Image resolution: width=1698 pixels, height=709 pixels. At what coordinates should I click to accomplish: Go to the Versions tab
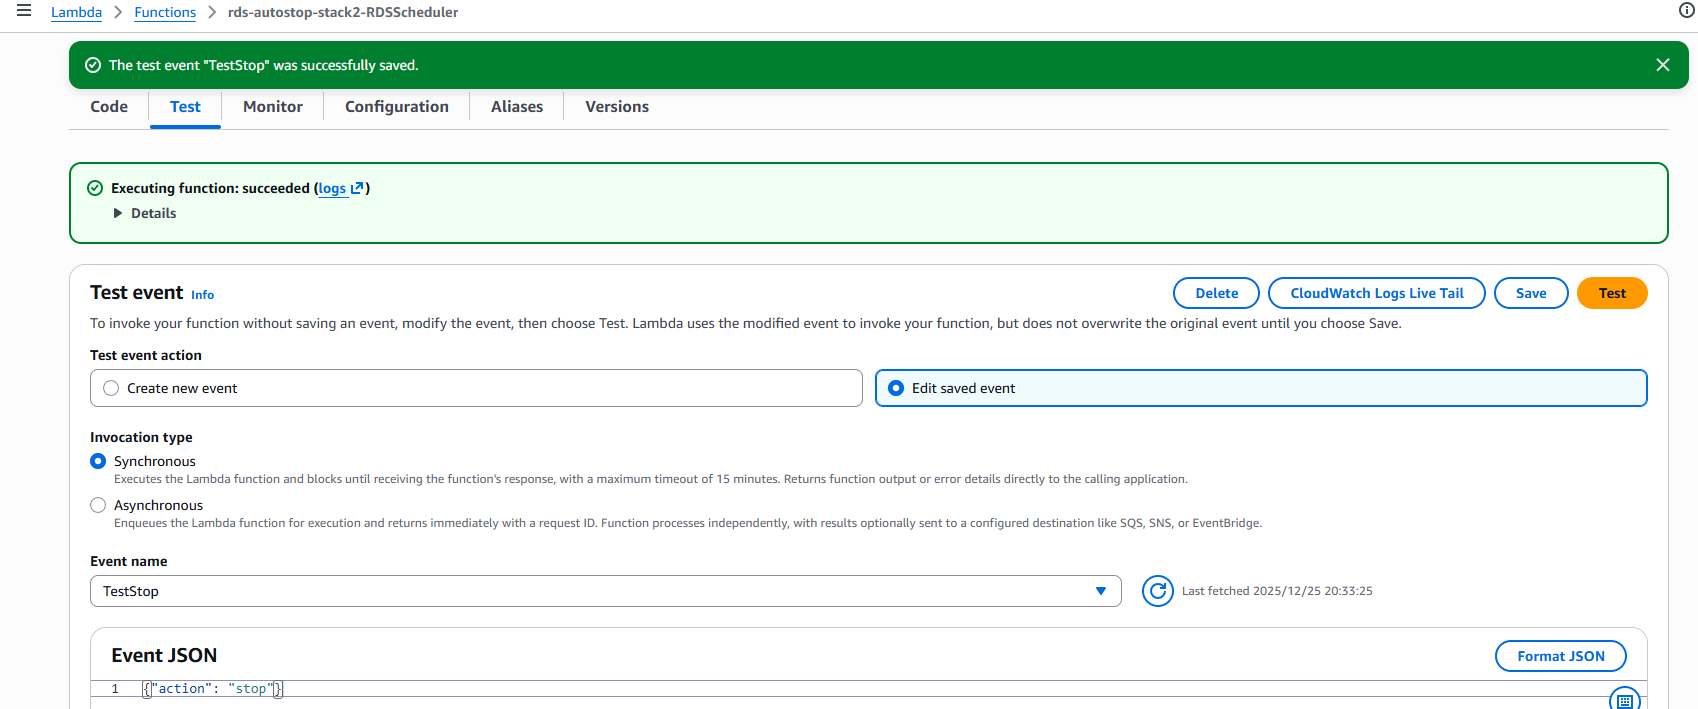(x=617, y=107)
